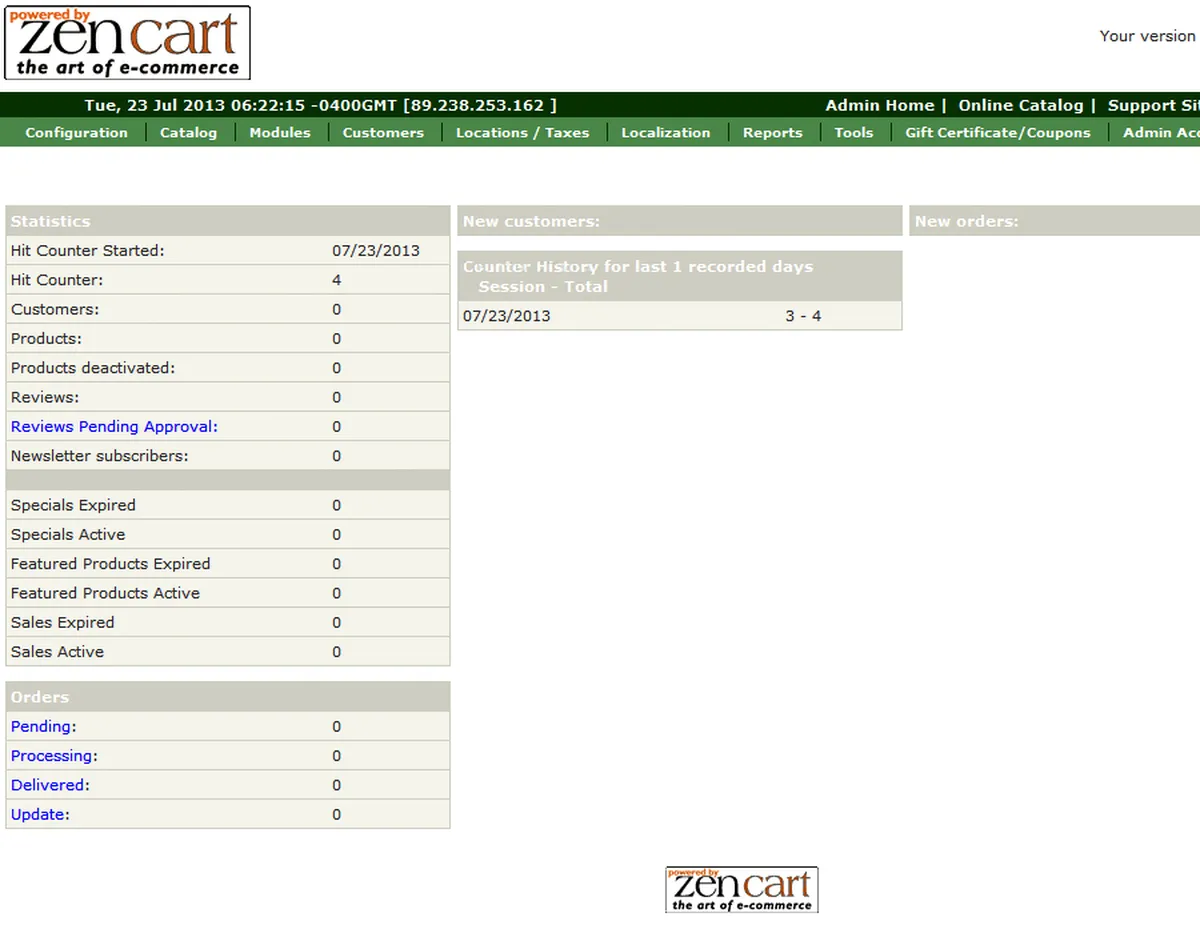Click the Sales Active label
Viewport: 1200px width, 933px height.
(57, 652)
